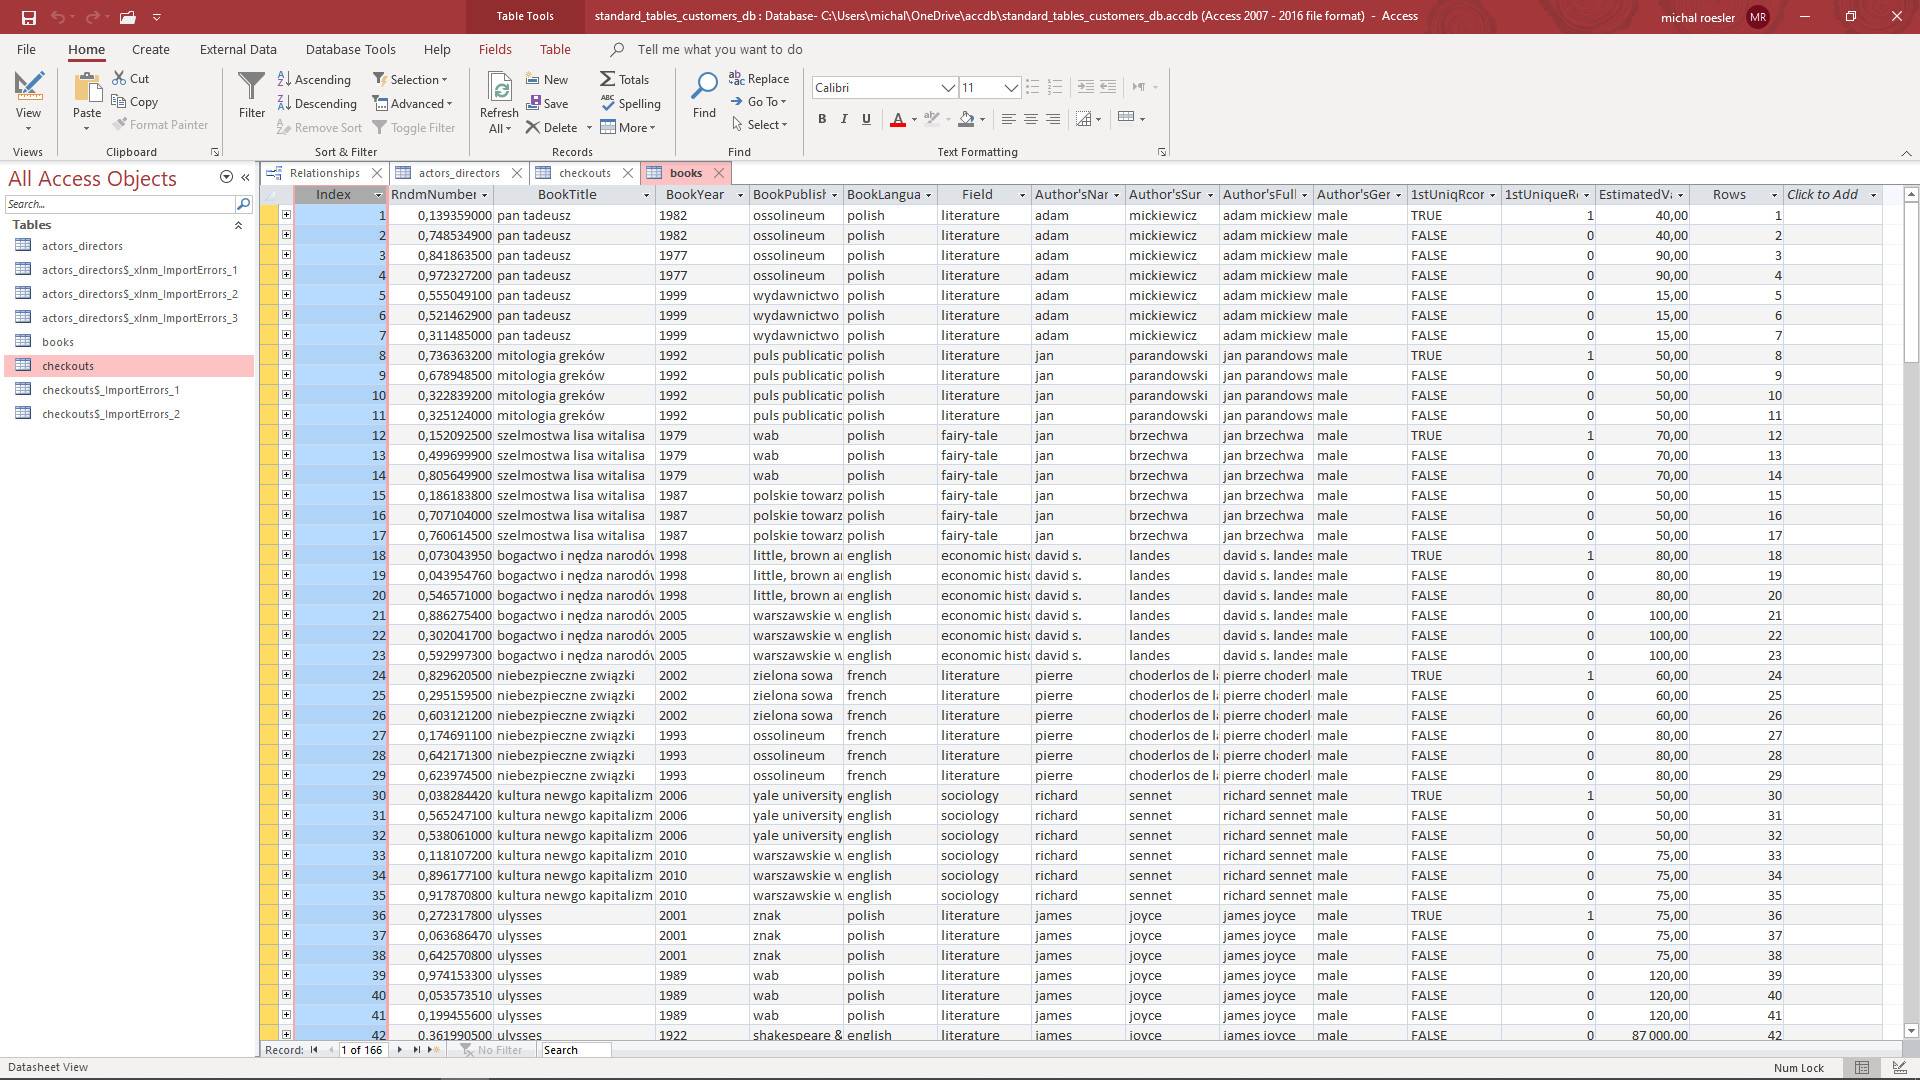This screenshot has height=1080, width=1920.
Task: Click Replace in the Find group
Action: click(759, 78)
